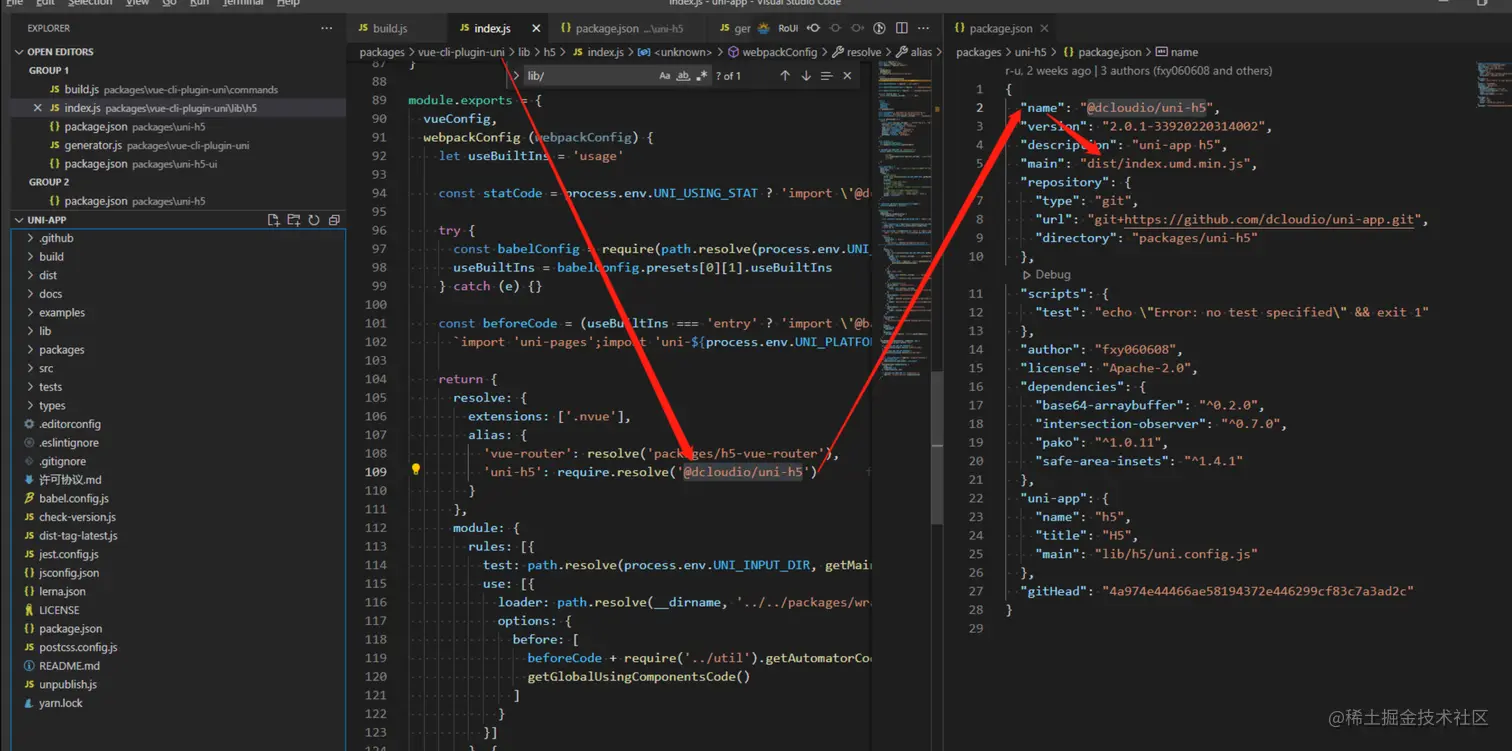1512x751 pixels.
Task: Toggle Match Case in find widget
Action: (665, 76)
